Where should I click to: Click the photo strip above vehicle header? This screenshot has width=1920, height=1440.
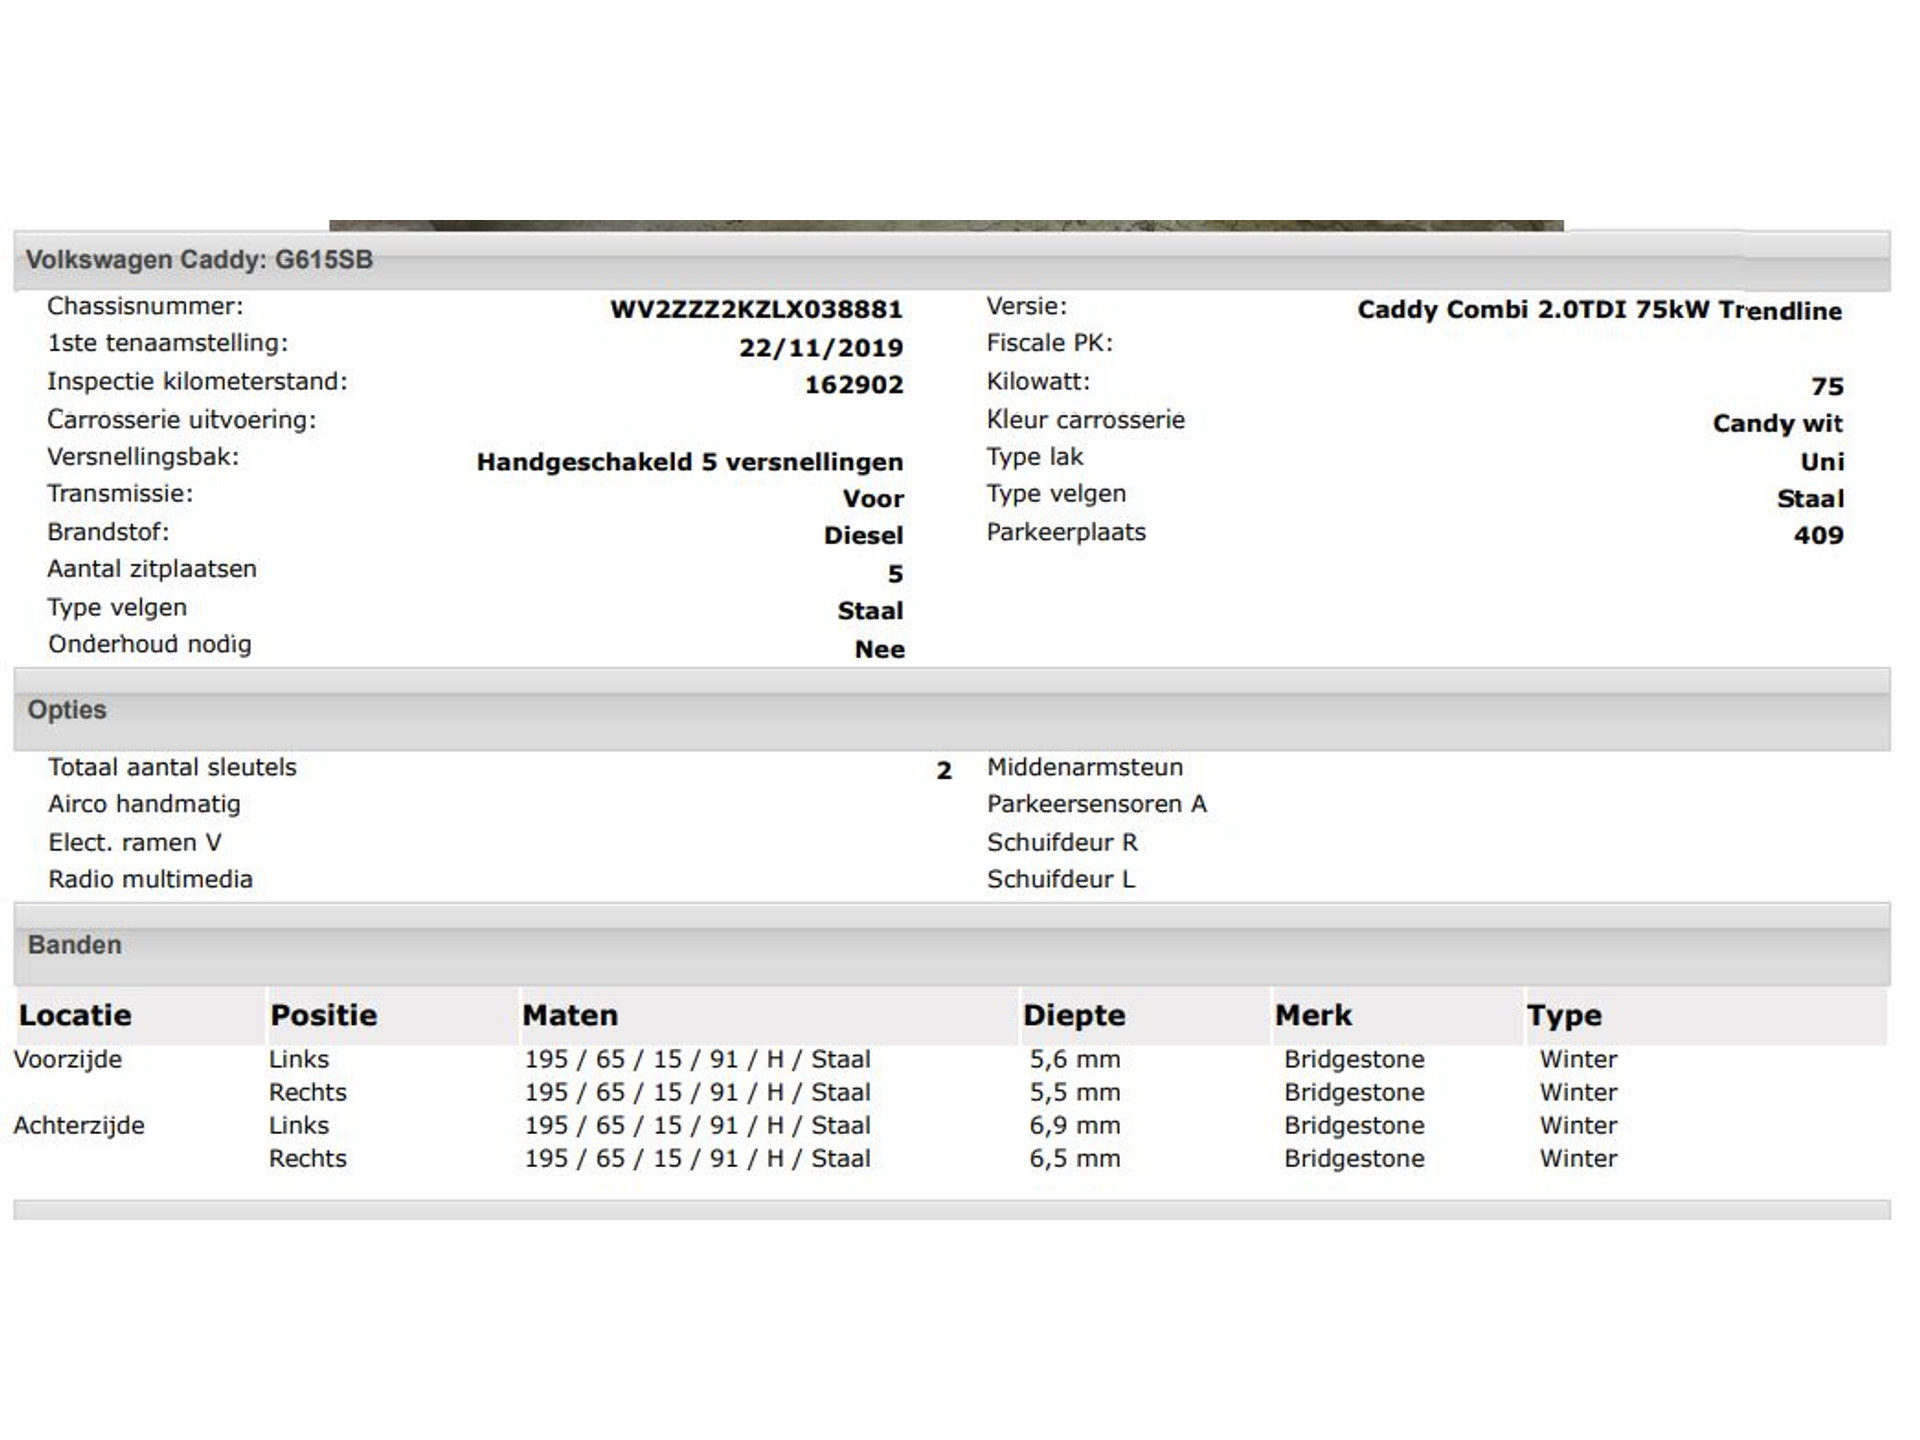click(x=946, y=226)
